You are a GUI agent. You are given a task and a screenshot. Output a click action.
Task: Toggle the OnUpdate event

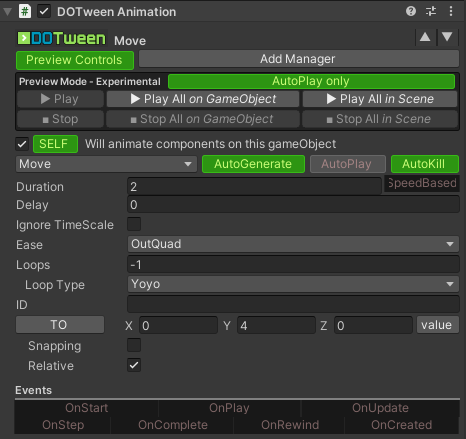click(x=380, y=408)
